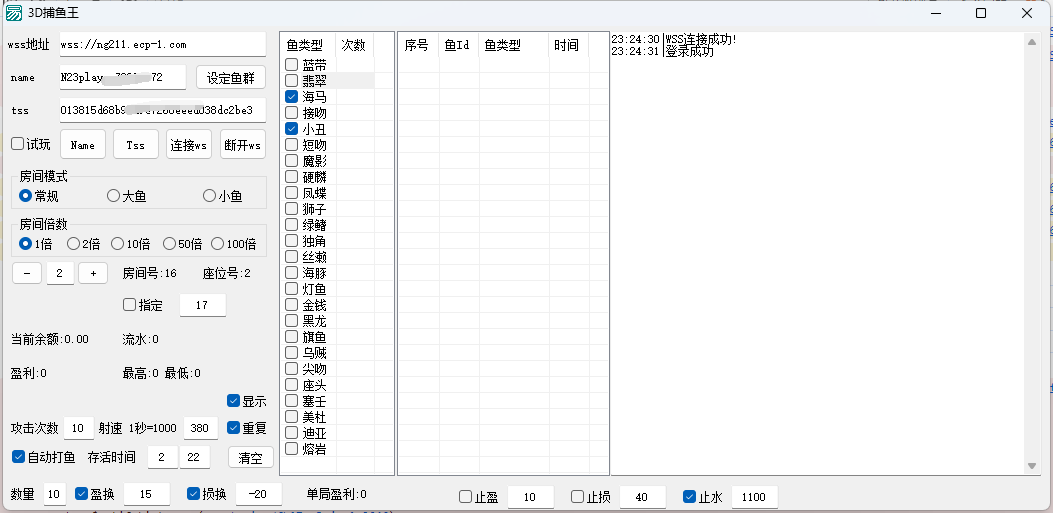Image resolution: width=1053 pixels, height=513 pixels.
Task: Uncheck the 海马 fish type checkbox
Action: pos(291,97)
